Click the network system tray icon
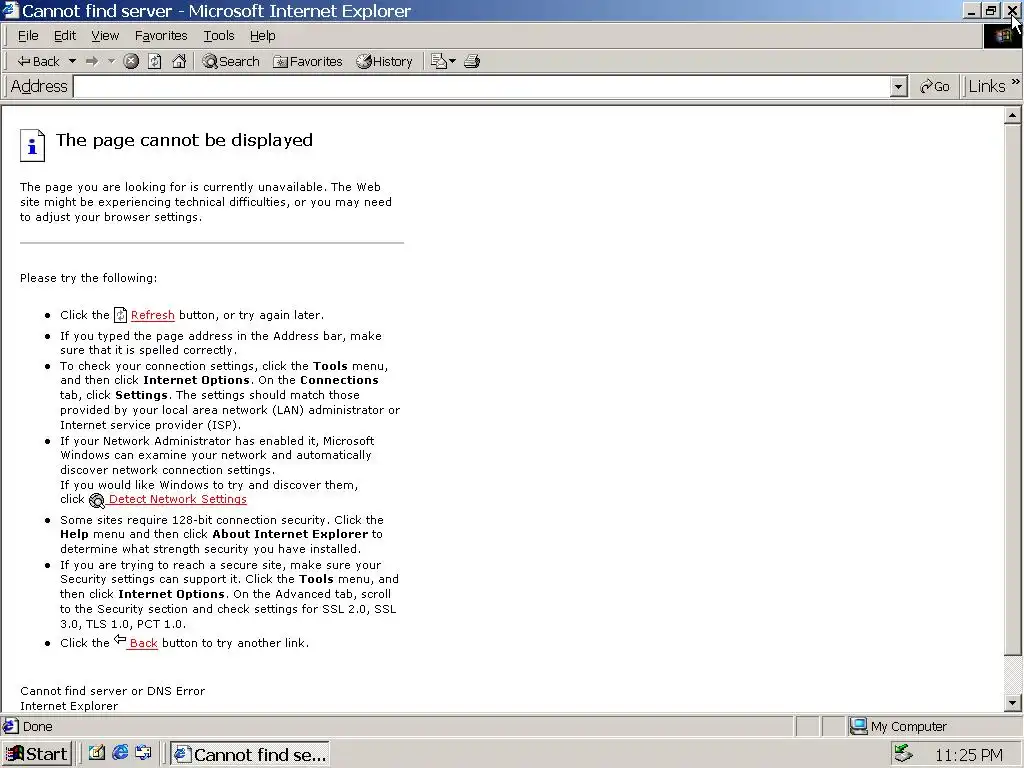 (903, 754)
